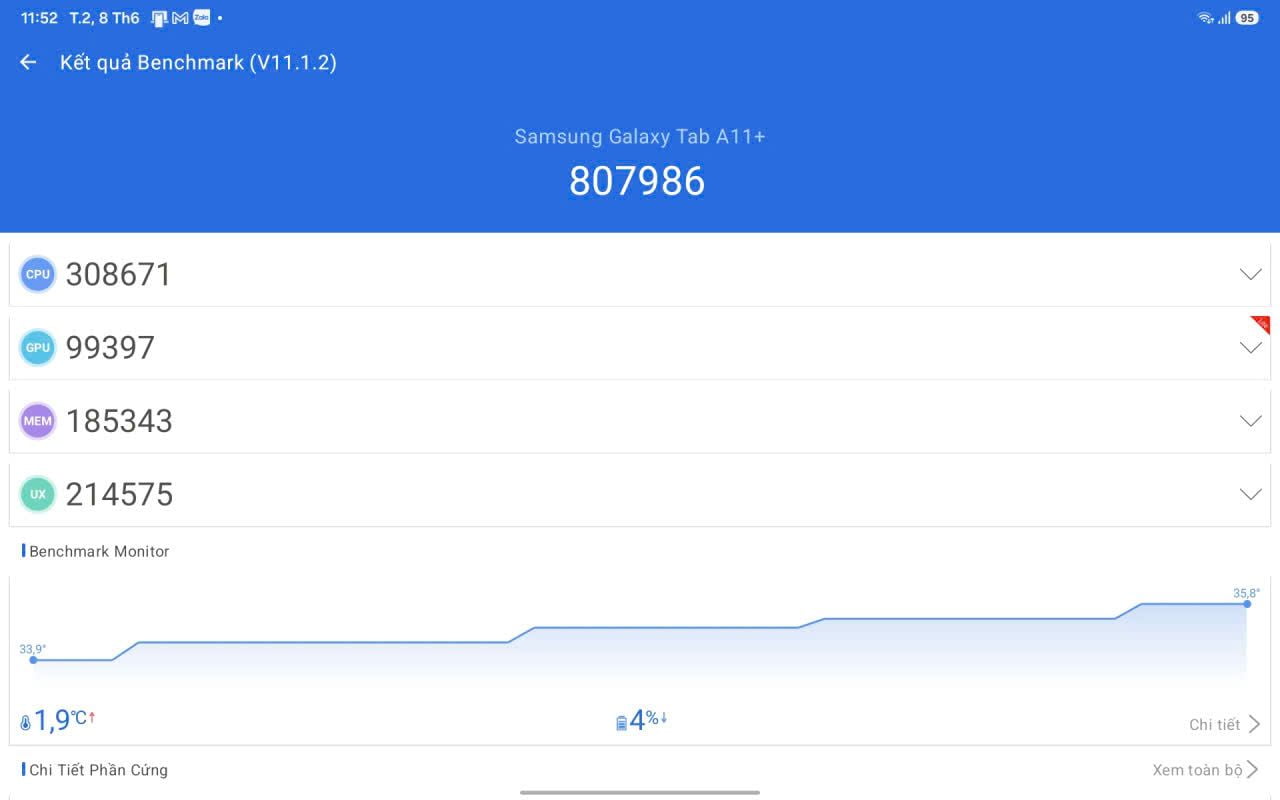Viewport: 1280px width, 800px height.
Task: Open the Zalo notification icon in status bar
Action: point(201,18)
